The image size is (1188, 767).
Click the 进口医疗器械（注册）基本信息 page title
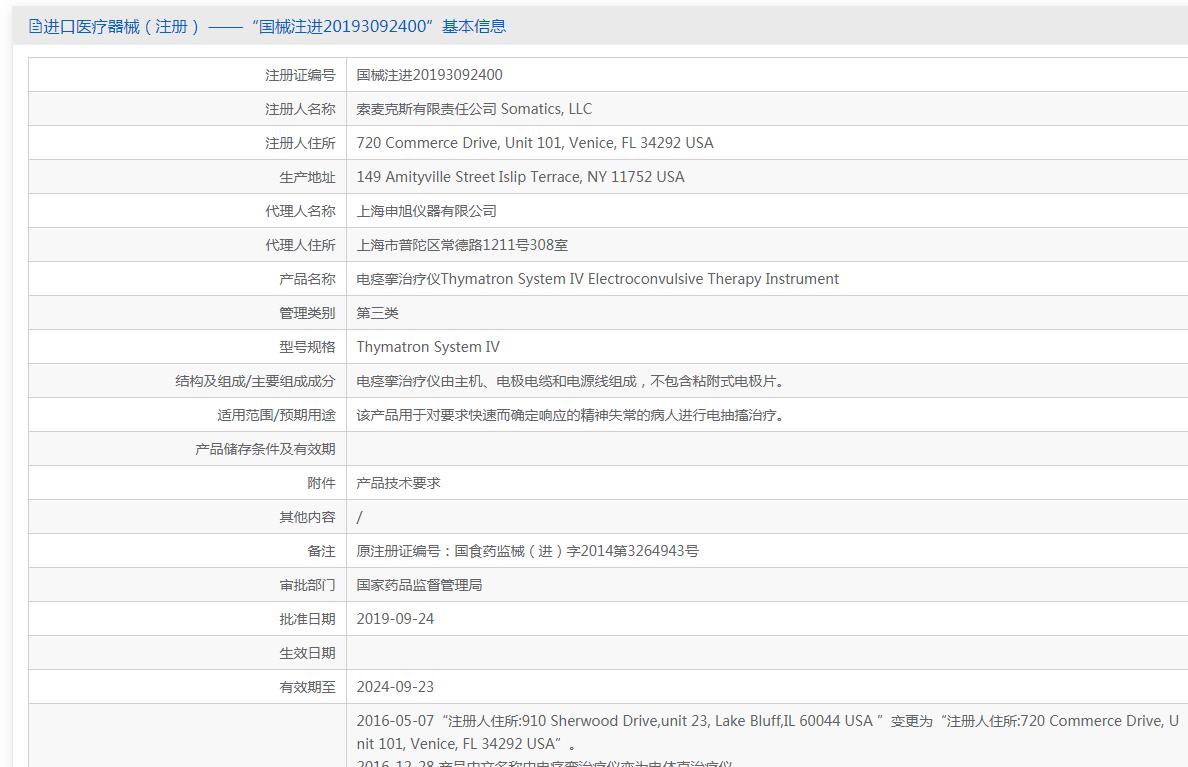[274, 27]
